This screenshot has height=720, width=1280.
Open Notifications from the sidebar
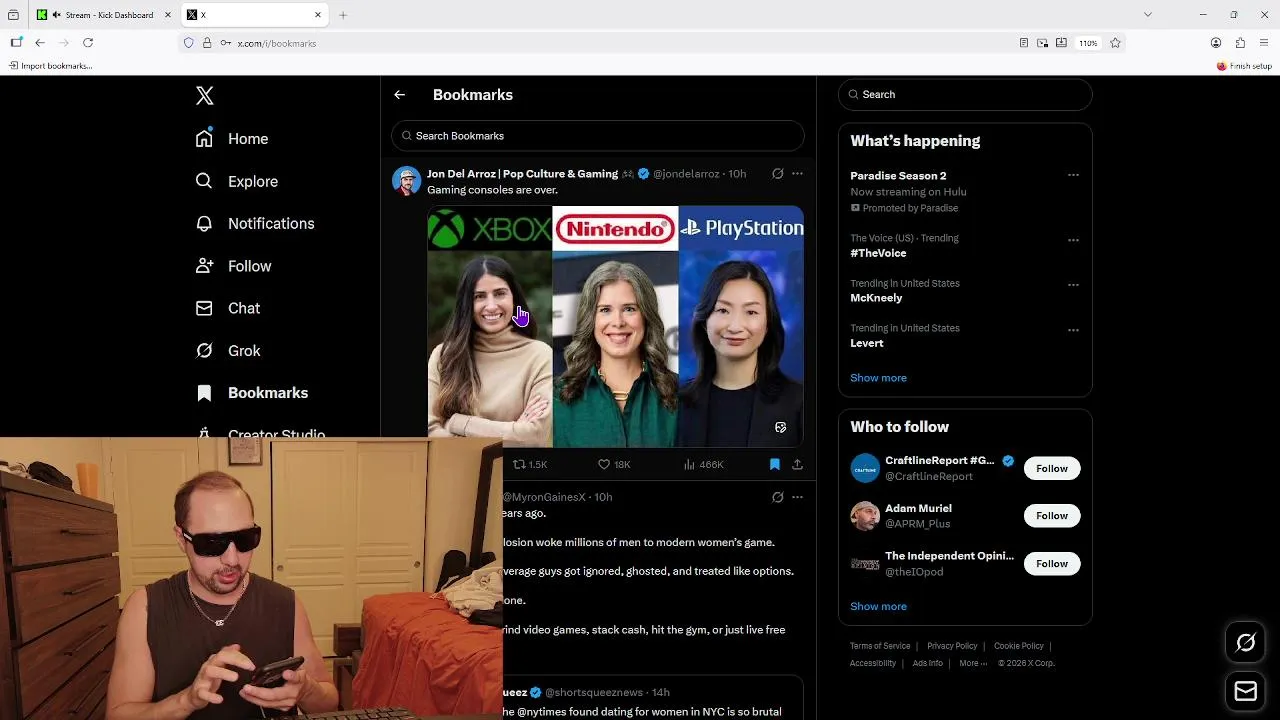click(255, 224)
